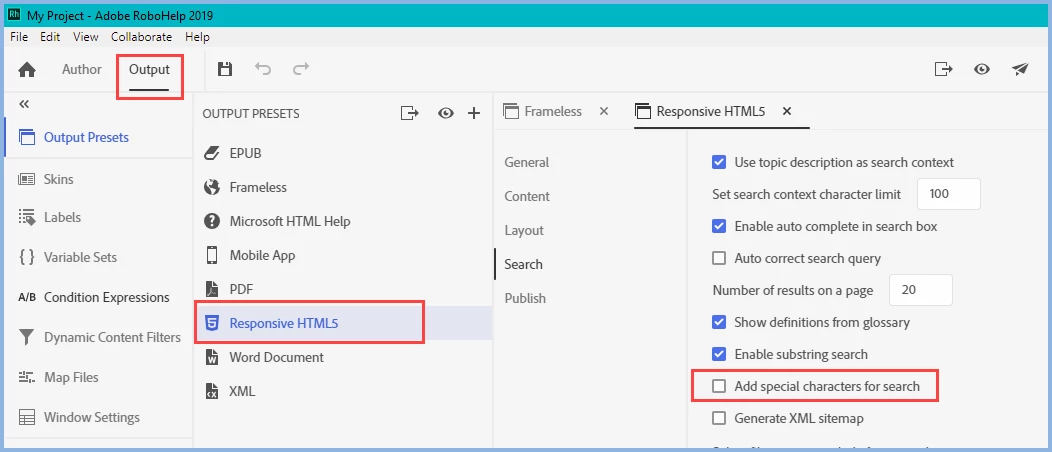
Task: Click the PDF preset icon
Action: [212, 289]
